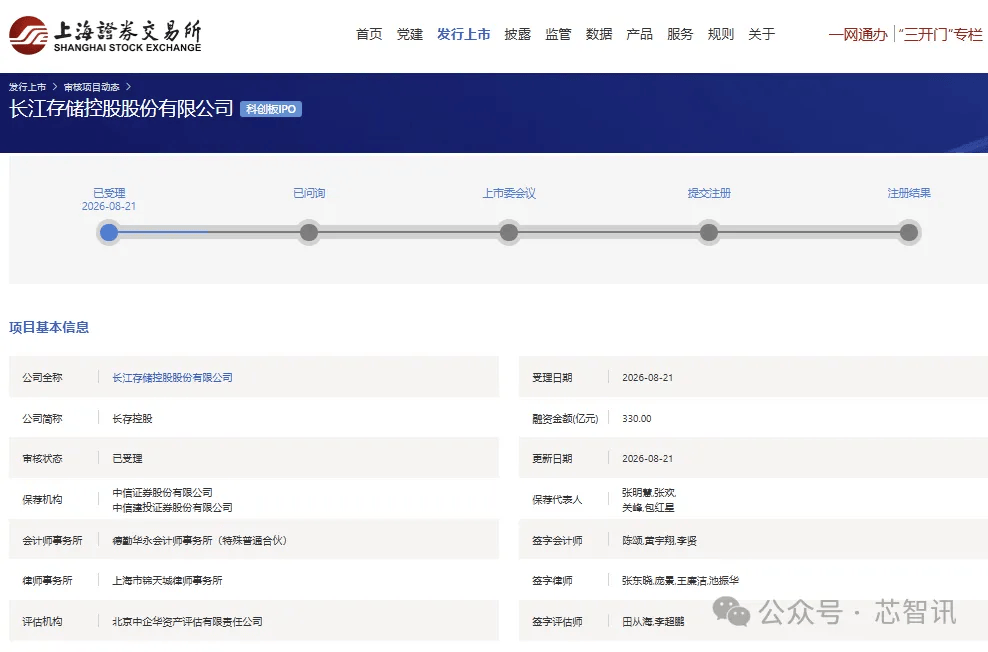Click the 保荐代表人 field label
The image size is (988, 652).
[557, 500]
